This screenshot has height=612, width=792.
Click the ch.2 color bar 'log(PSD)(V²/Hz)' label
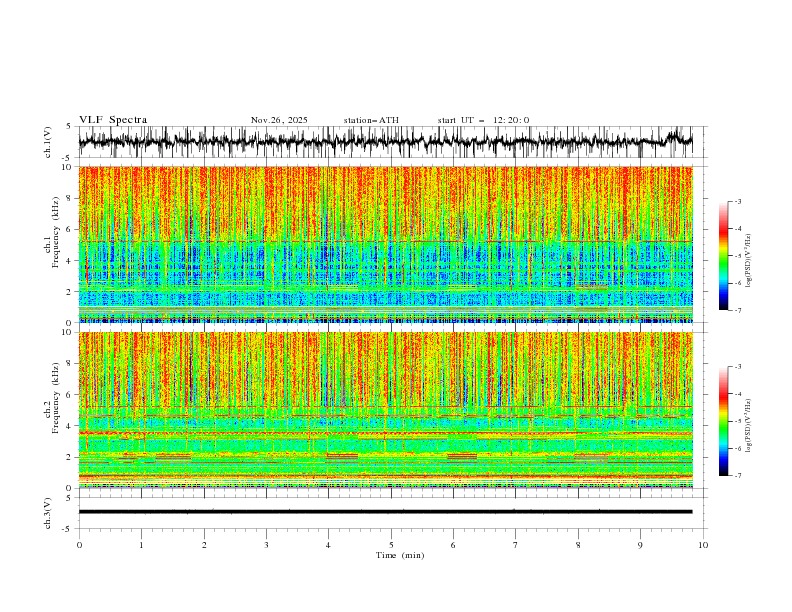[749, 425]
